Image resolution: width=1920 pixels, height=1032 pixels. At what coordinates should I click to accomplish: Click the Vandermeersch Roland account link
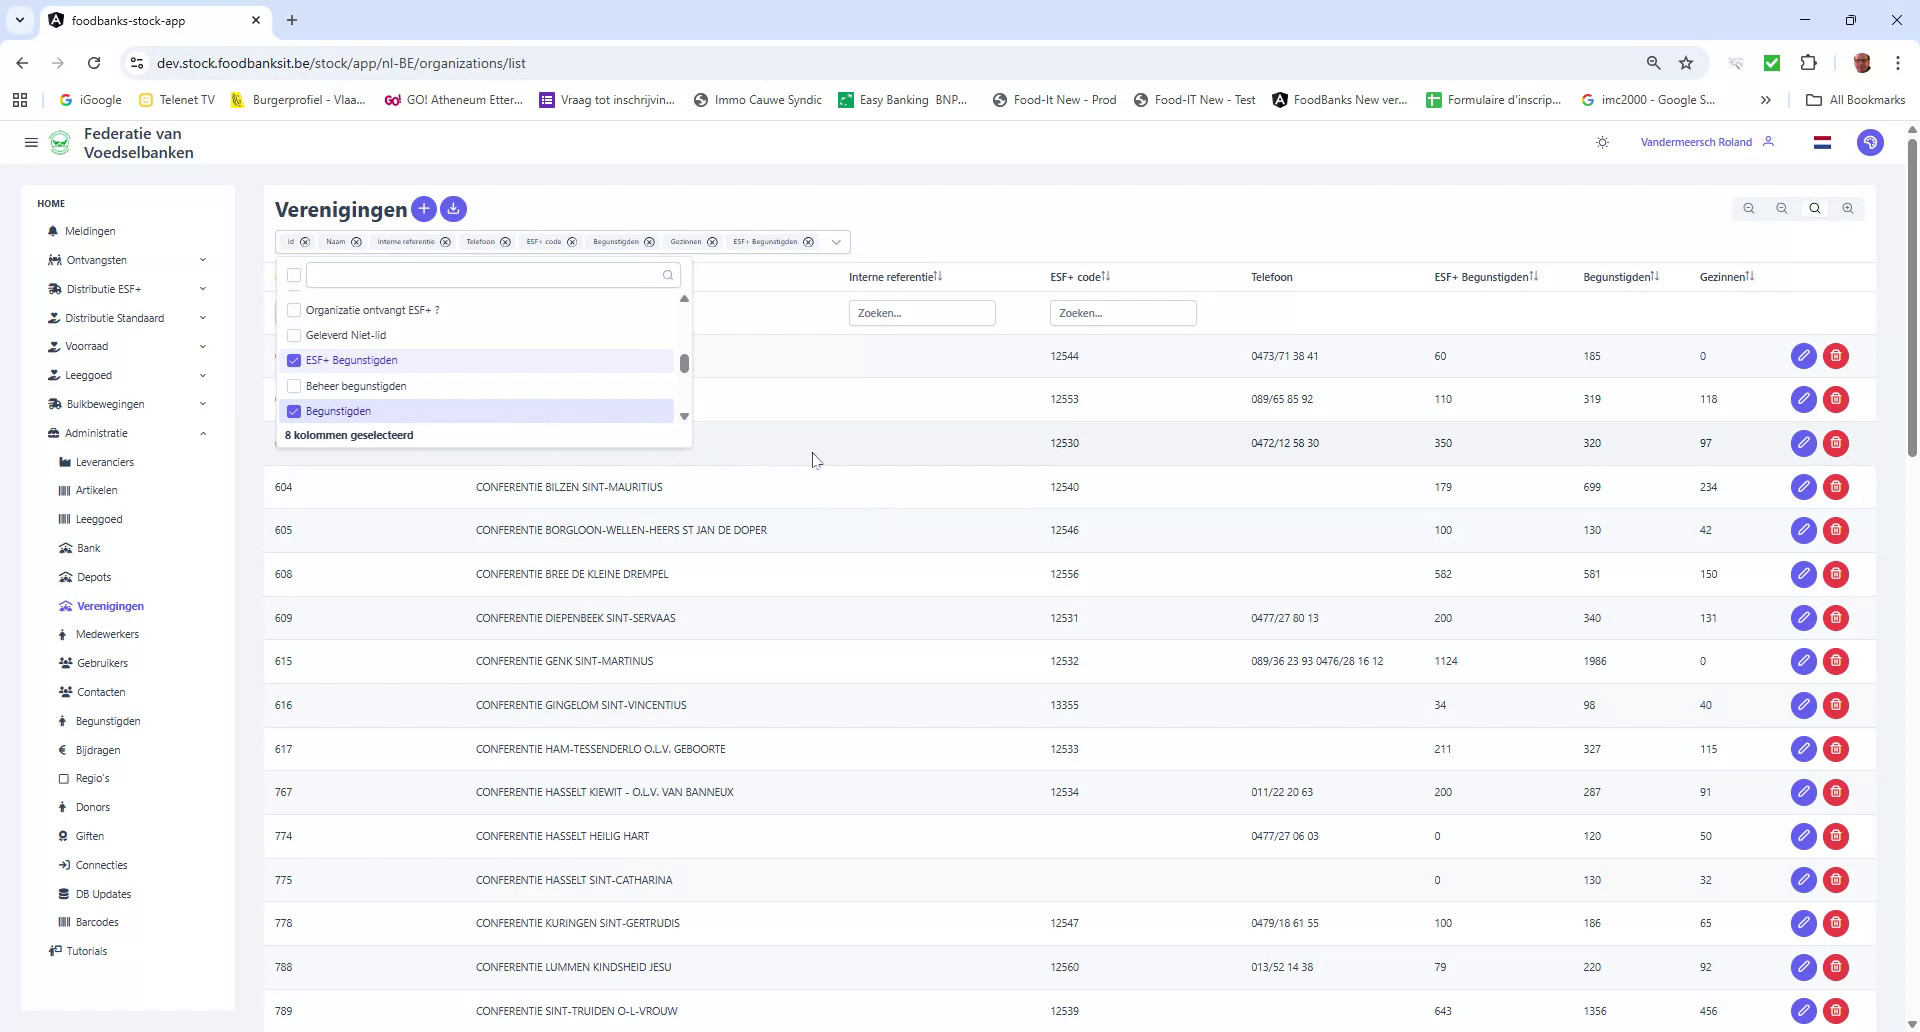coord(1695,141)
